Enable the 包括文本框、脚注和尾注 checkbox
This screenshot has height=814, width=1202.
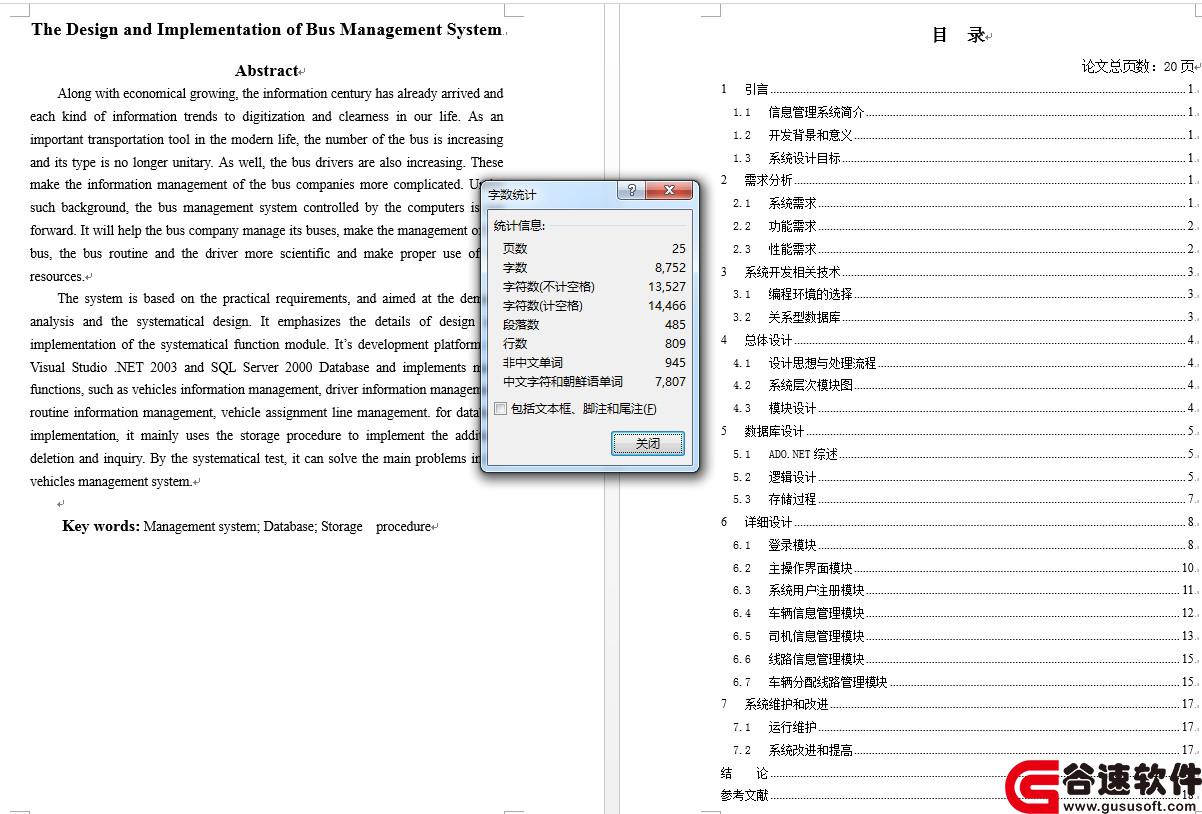point(500,409)
